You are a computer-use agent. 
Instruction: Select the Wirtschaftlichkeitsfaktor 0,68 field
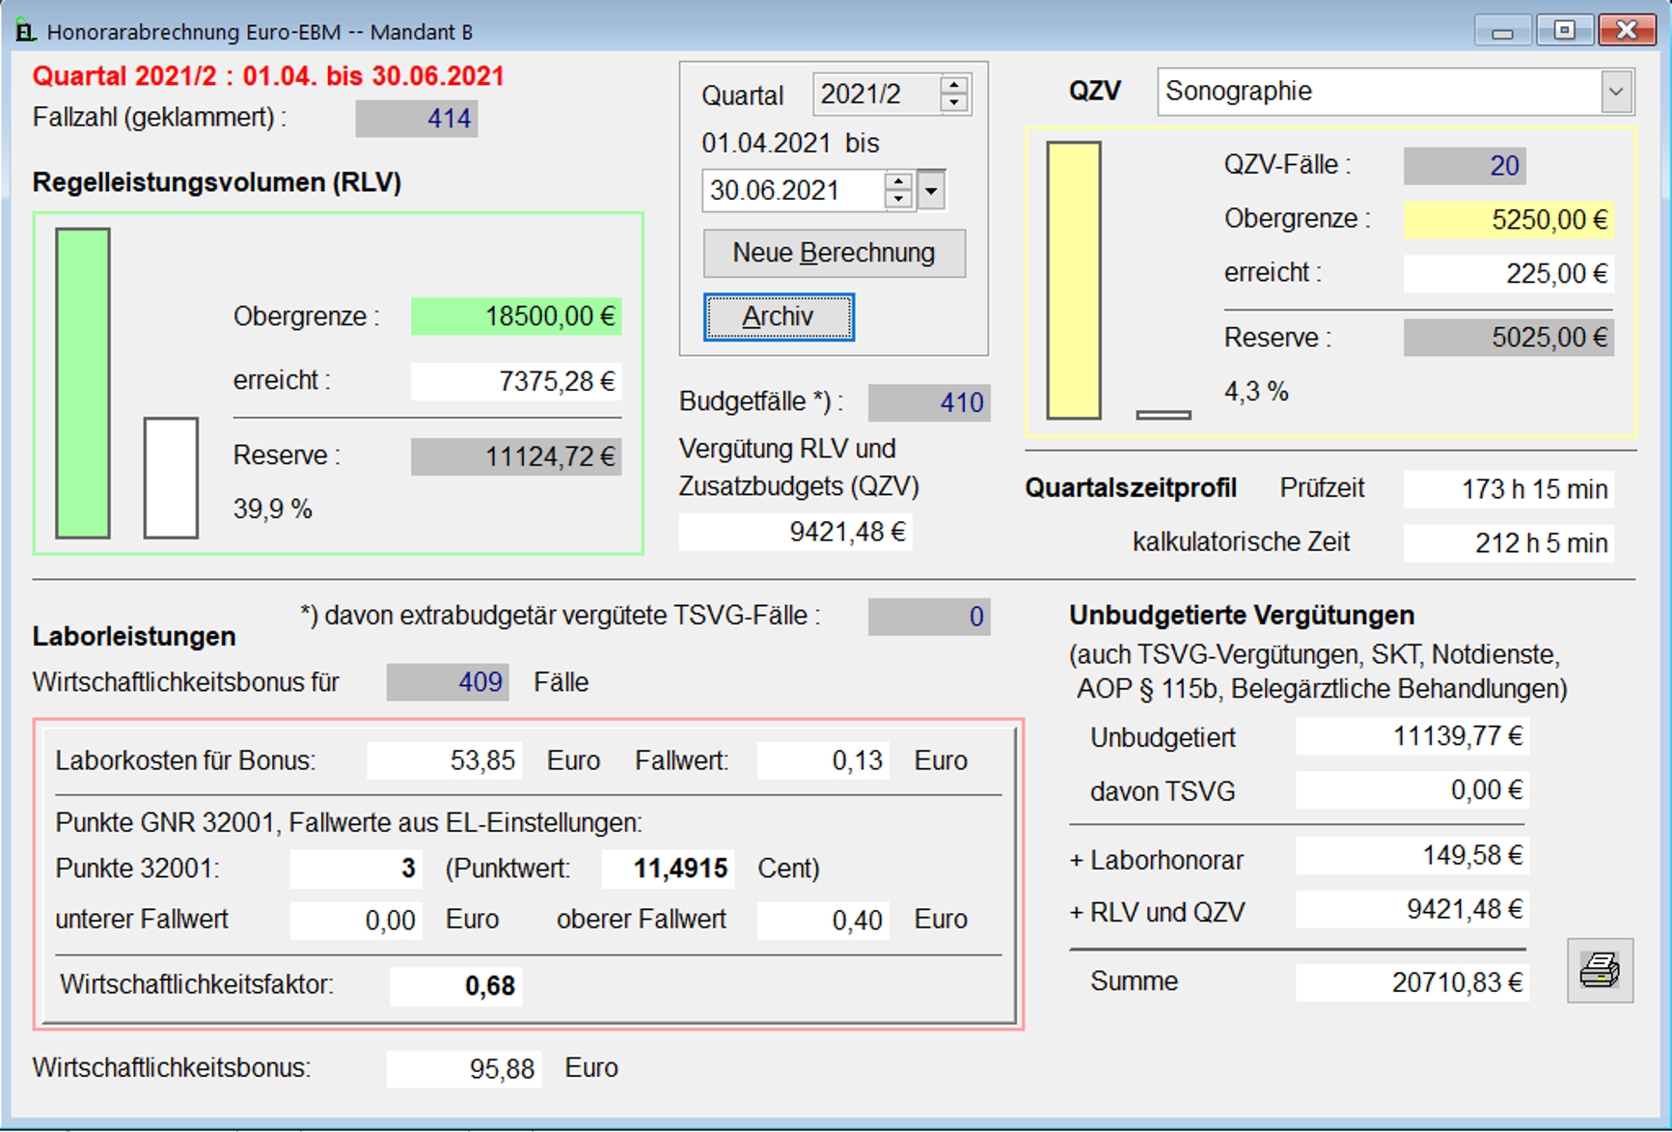pos(455,986)
